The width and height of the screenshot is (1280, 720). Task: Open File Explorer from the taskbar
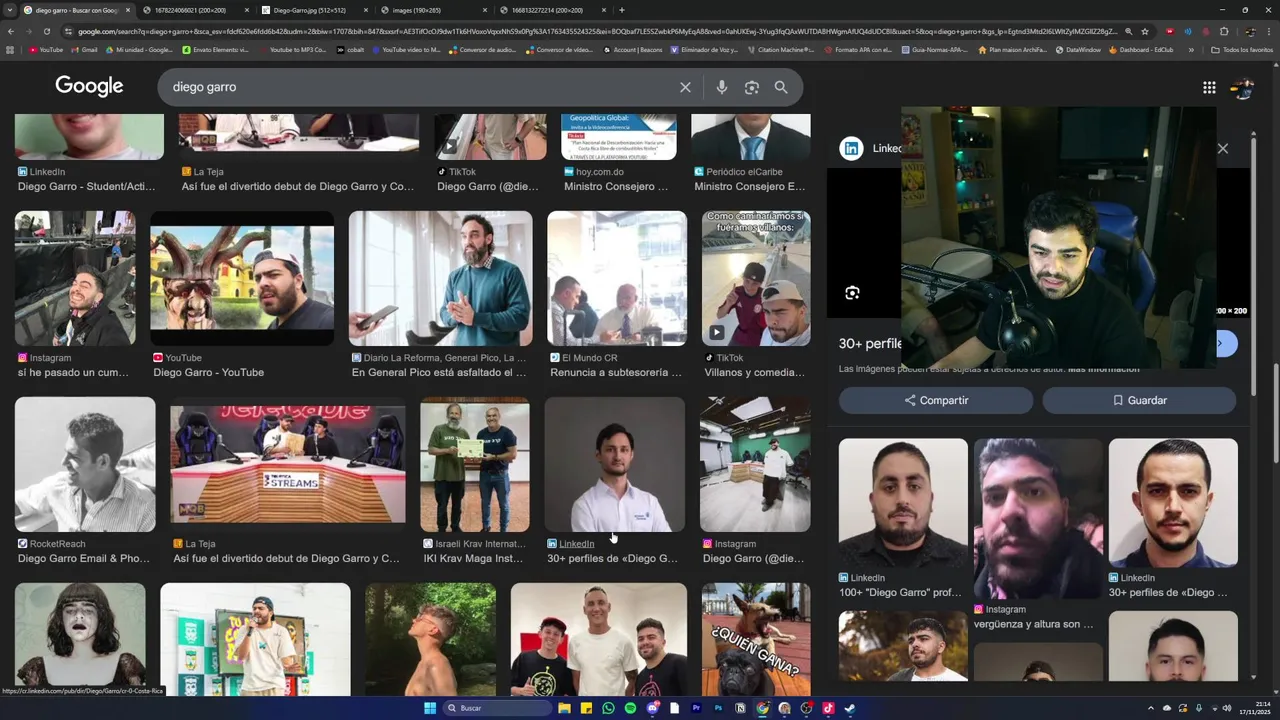pos(564,708)
